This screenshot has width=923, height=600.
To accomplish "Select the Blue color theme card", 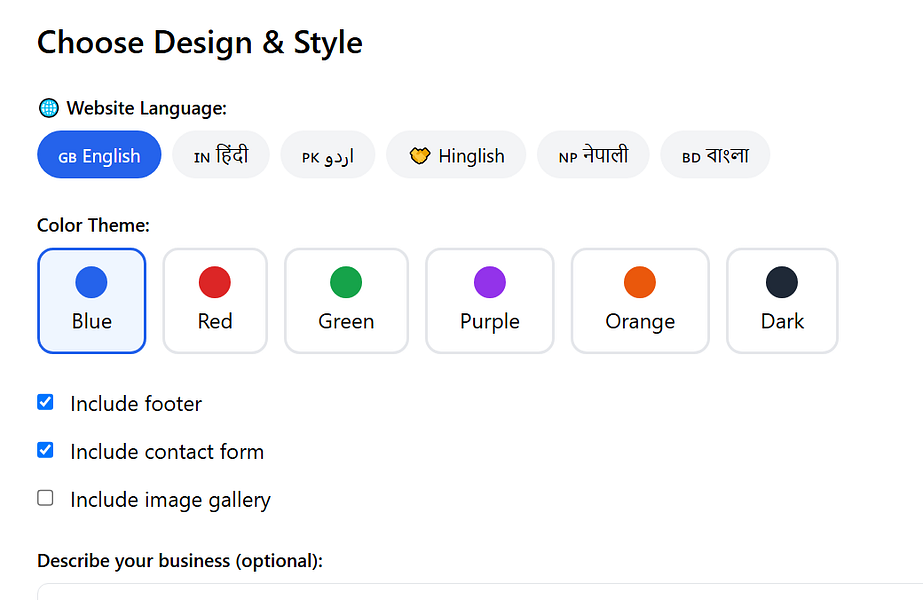I will pyautogui.click(x=92, y=301).
